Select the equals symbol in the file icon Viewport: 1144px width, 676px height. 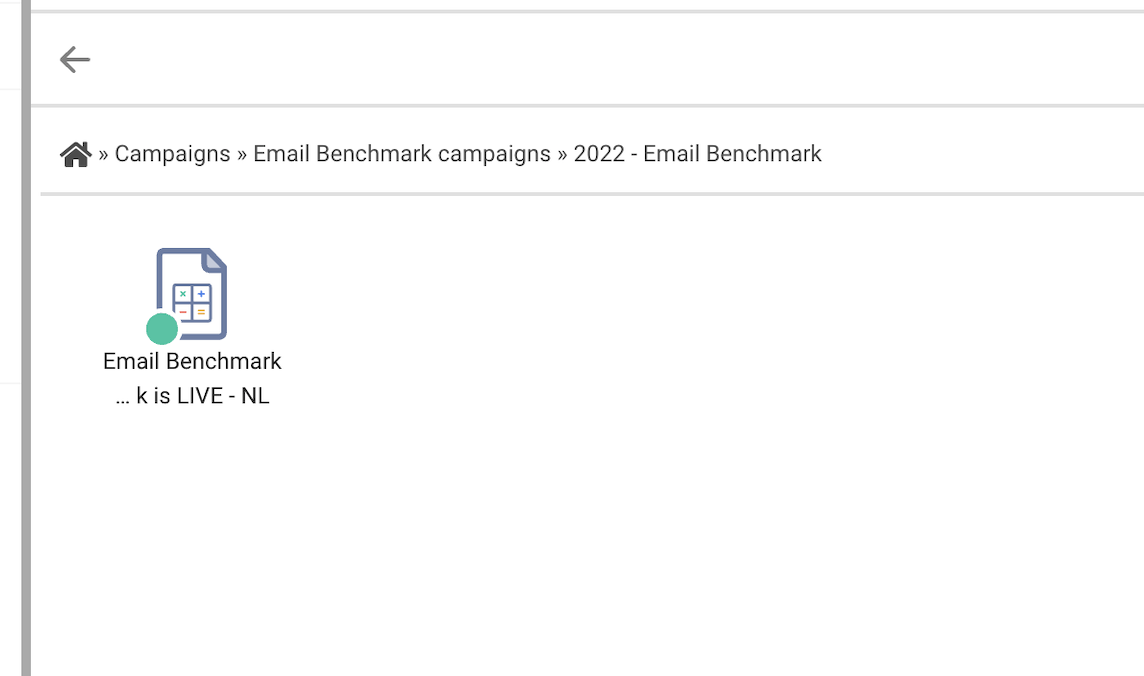[x=201, y=312]
